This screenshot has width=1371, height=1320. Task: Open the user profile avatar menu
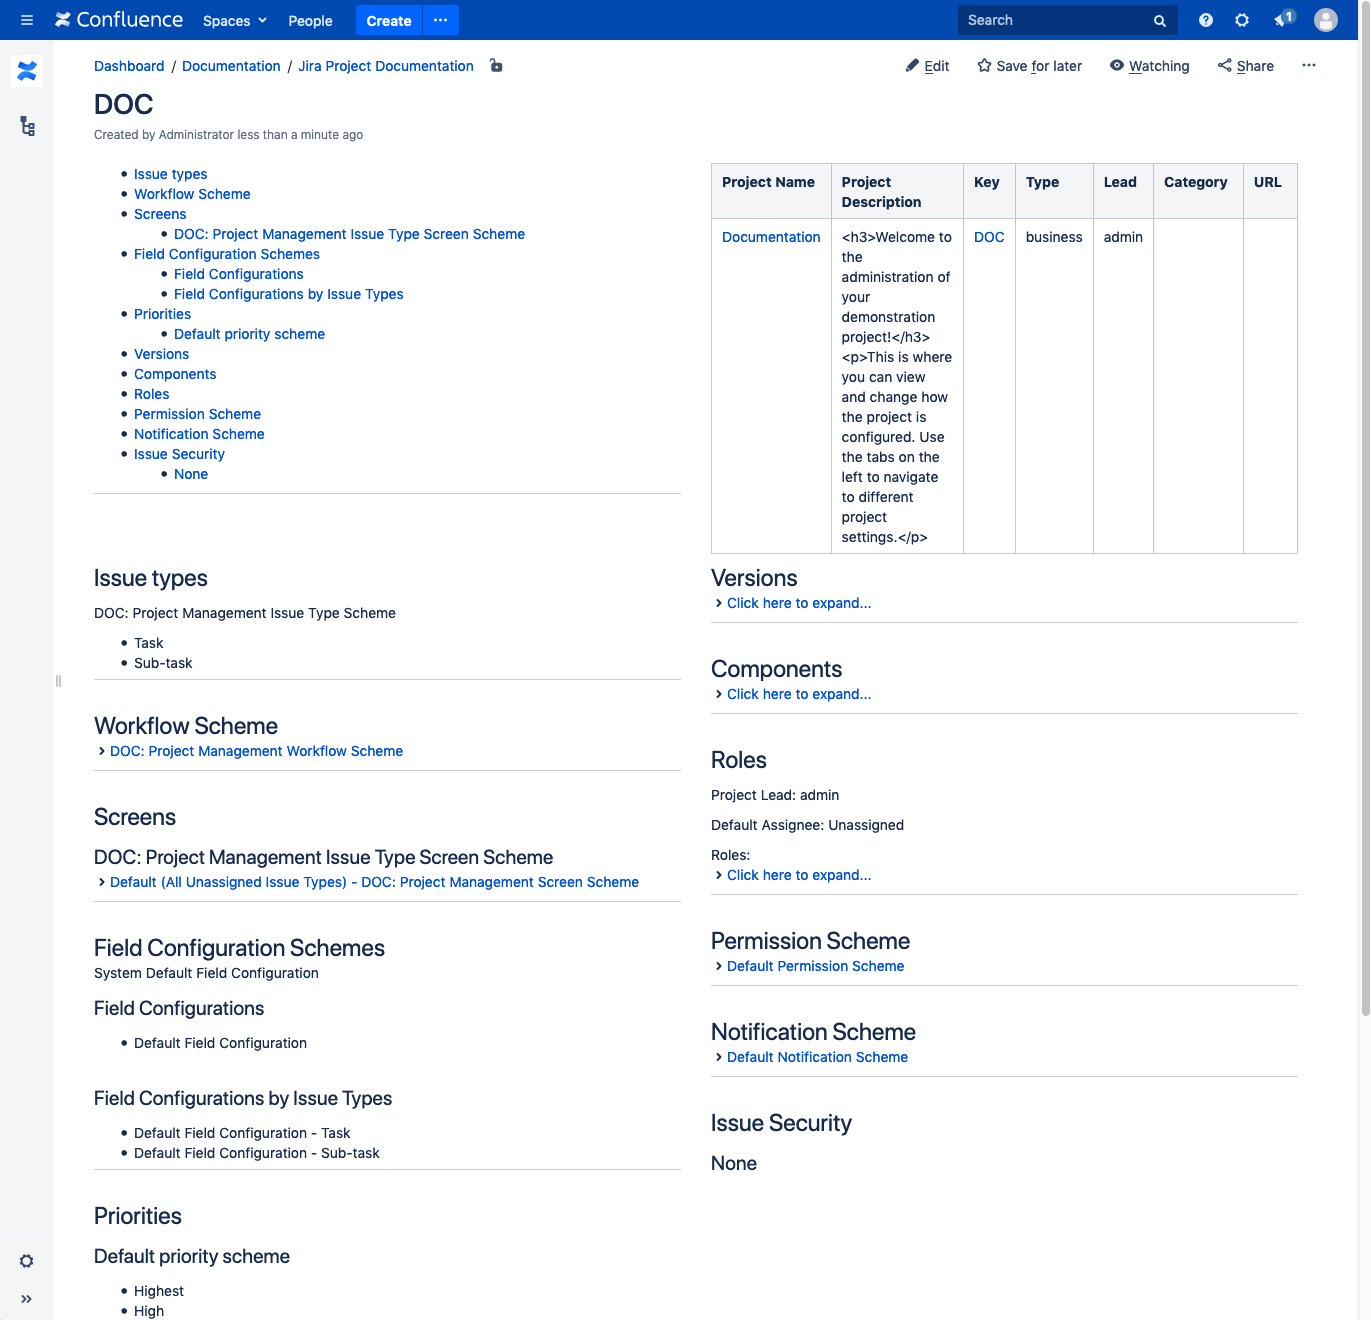[x=1326, y=20]
